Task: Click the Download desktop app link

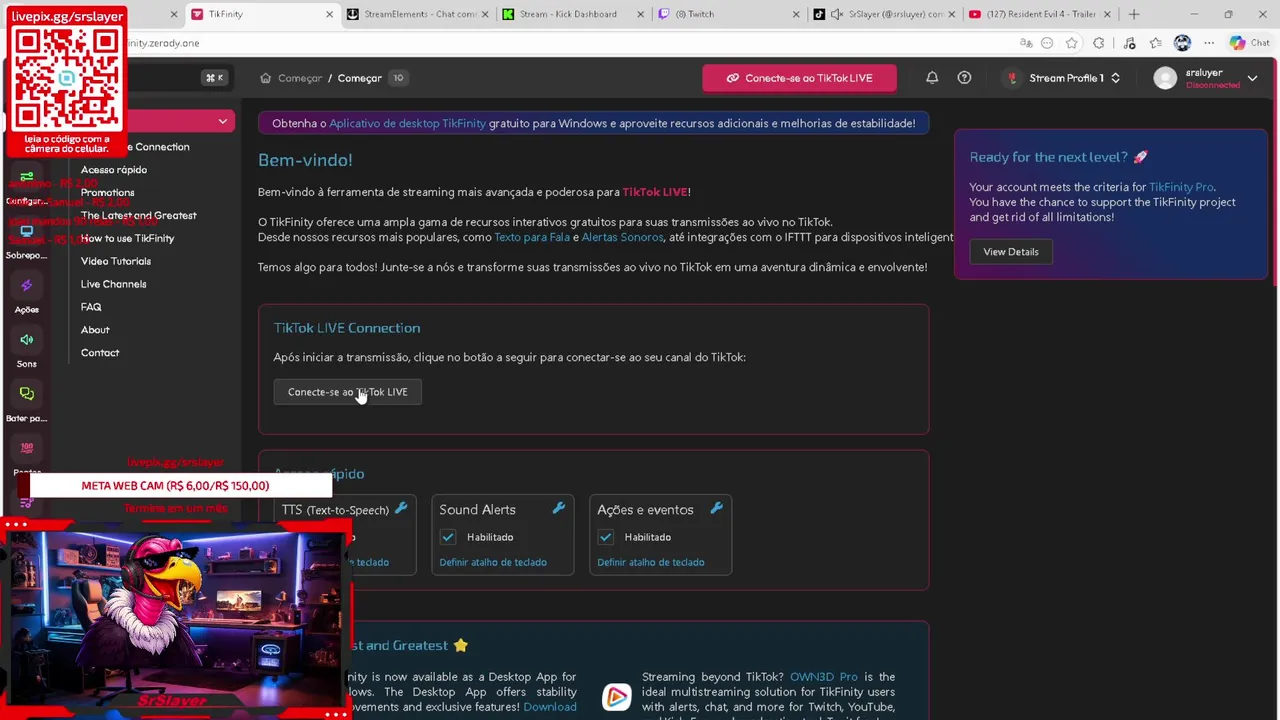Action: pyautogui.click(x=550, y=707)
